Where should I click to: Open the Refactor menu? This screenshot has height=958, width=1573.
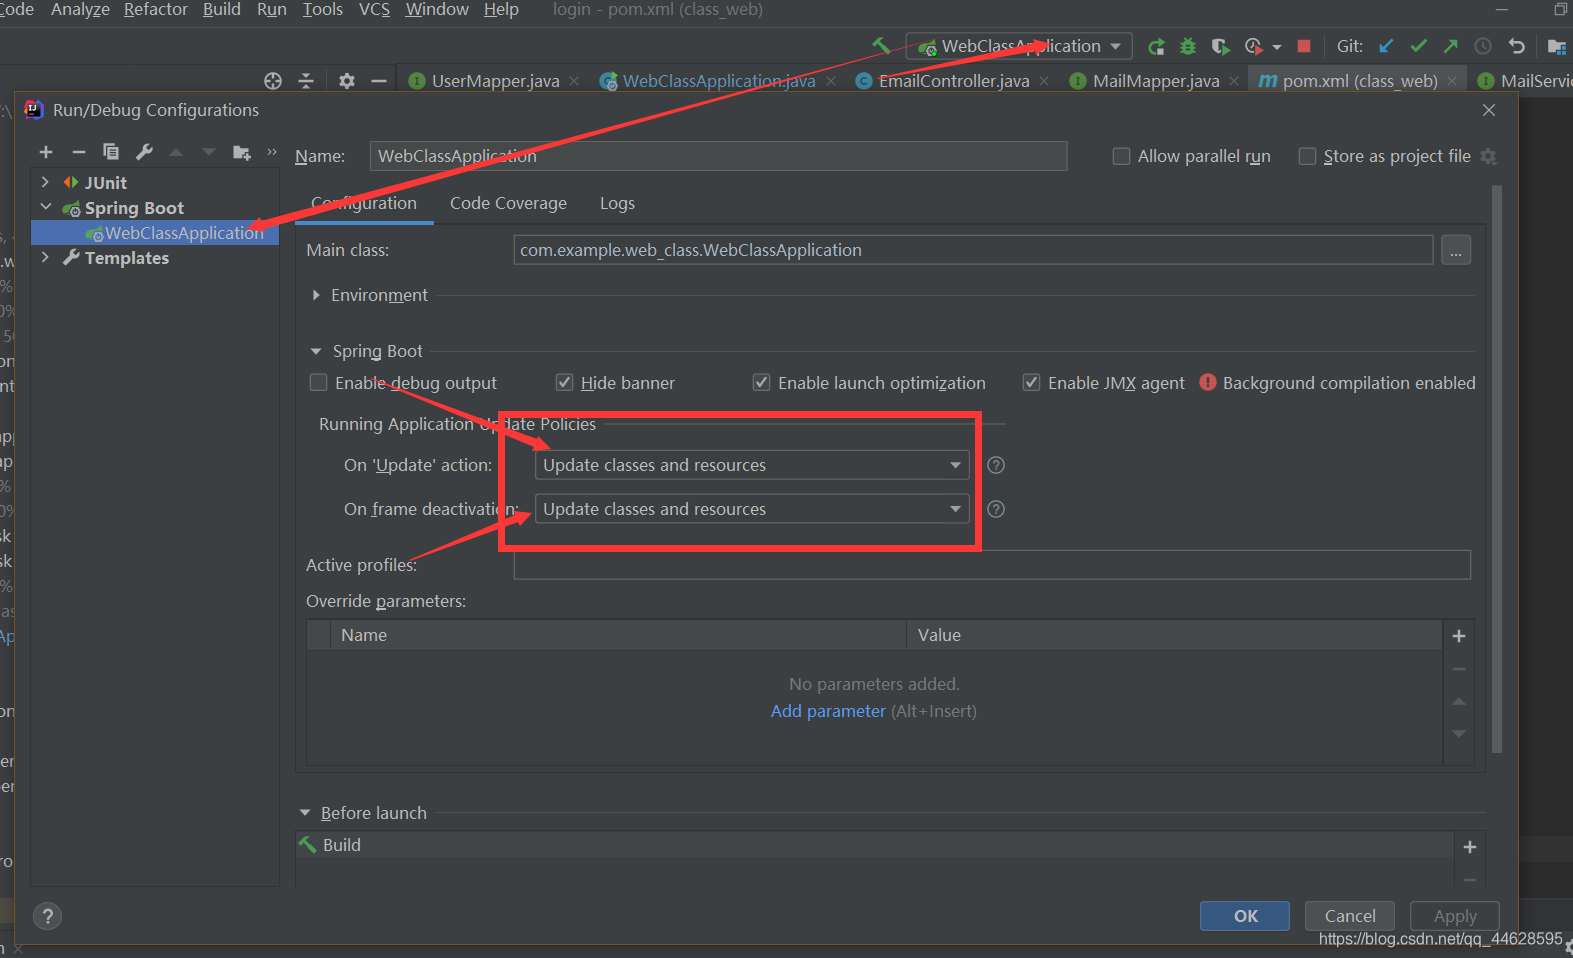tap(156, 9)
